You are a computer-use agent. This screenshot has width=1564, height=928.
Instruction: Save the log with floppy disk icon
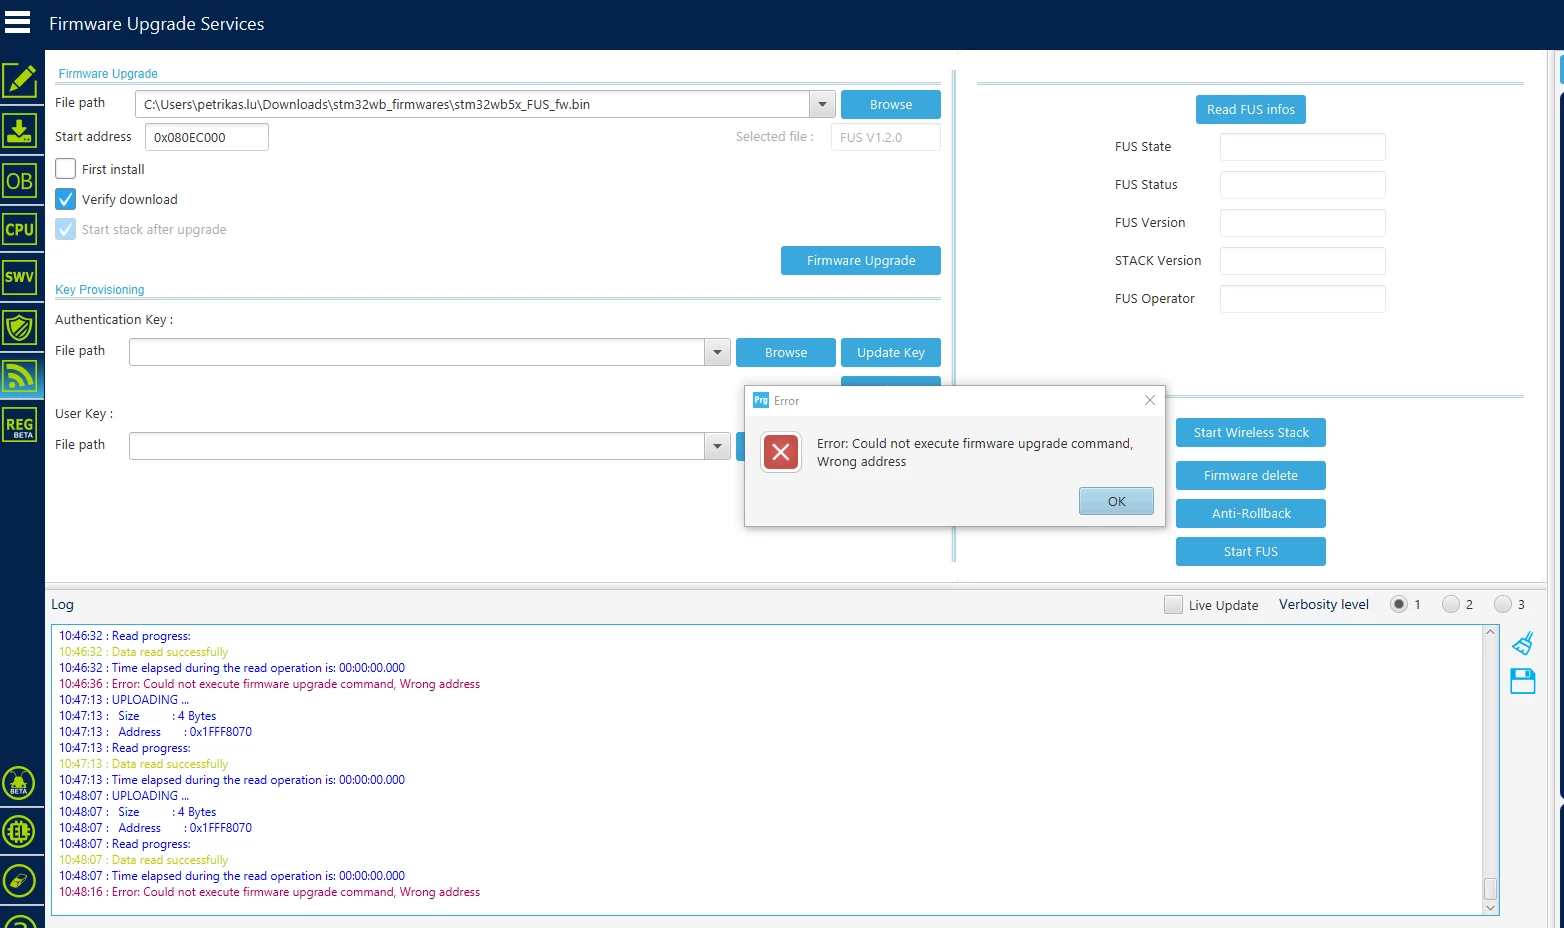pos(1523,681)
